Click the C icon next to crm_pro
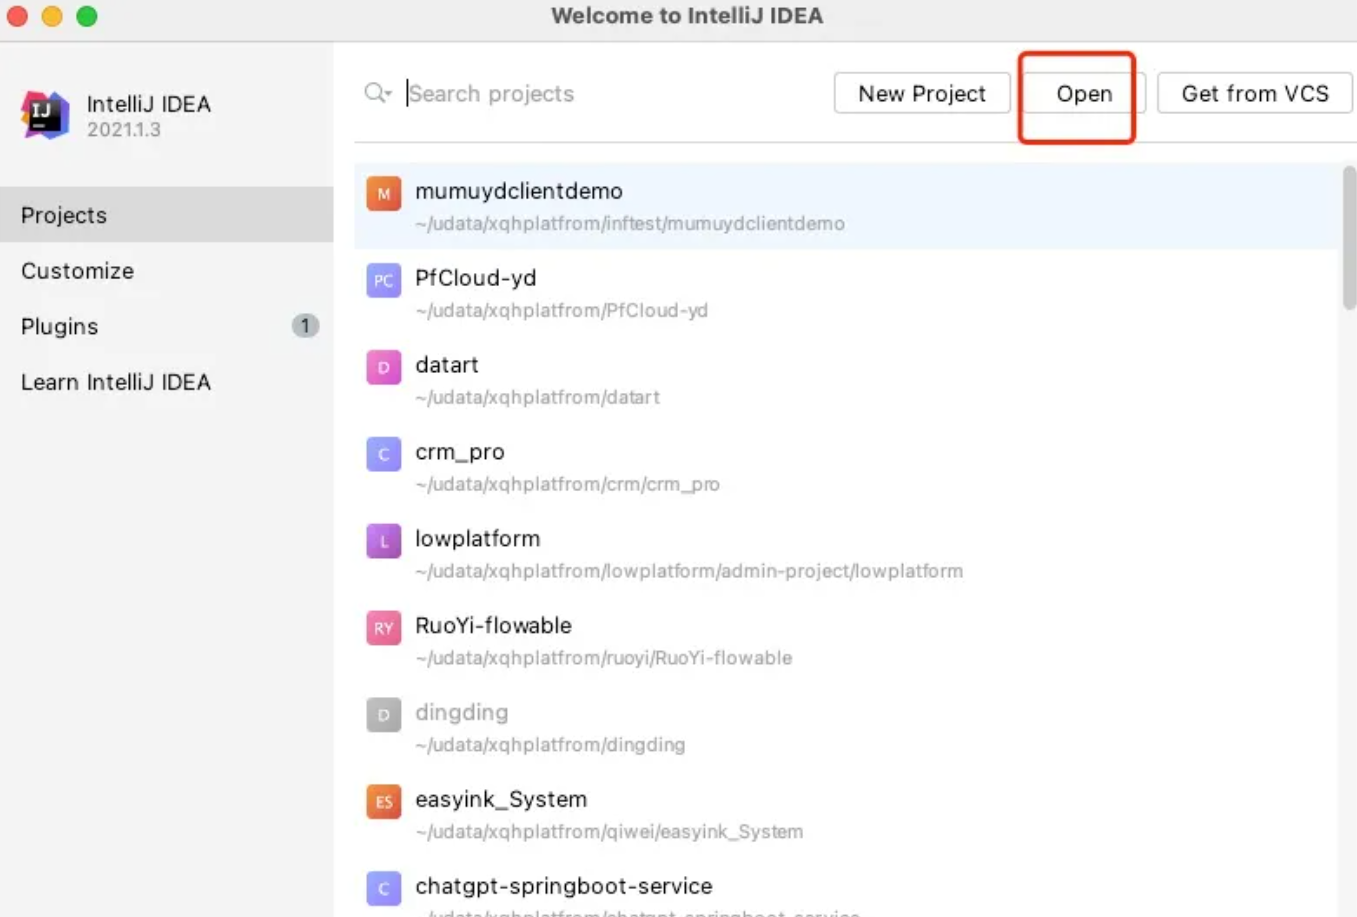The height and width of the screenshot is (917, 1357). (x=383, y=455)
